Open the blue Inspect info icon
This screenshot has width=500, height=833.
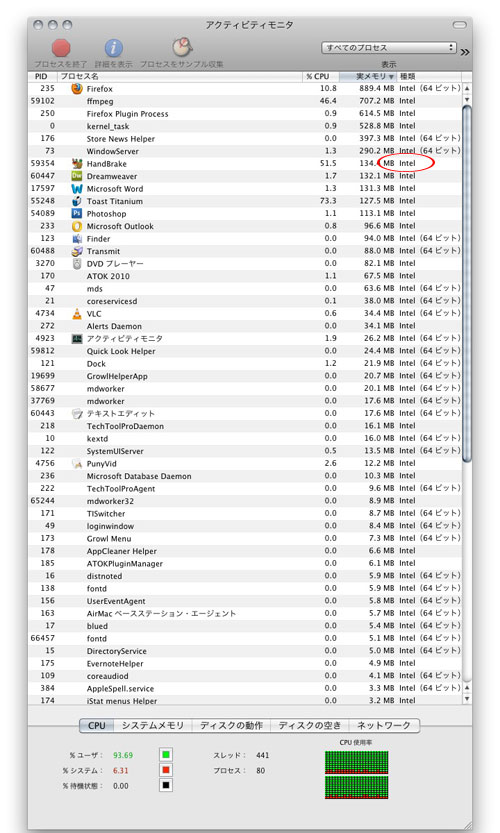click(x=114, y=48)
